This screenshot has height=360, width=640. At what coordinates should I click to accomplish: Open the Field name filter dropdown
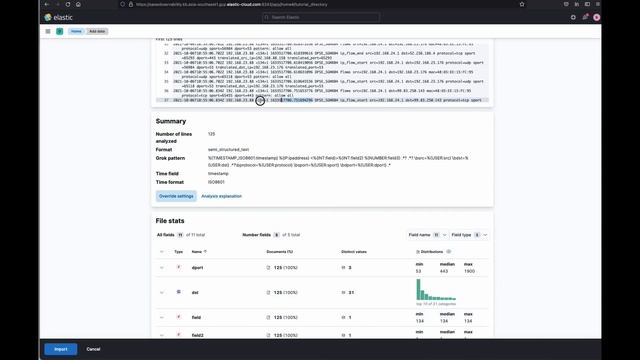(x=427, y=235)
